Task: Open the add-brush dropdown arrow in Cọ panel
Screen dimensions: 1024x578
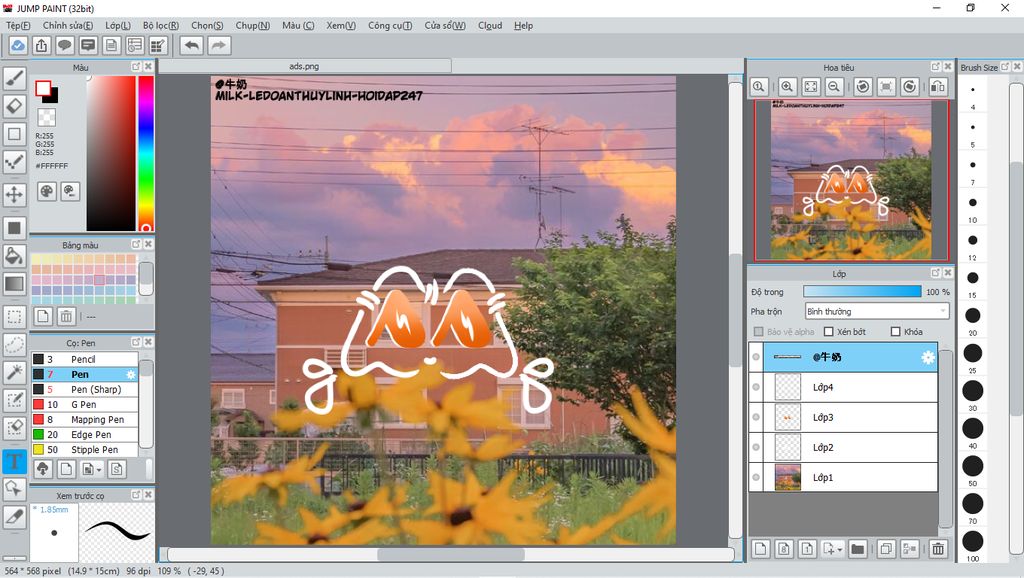Action: tap(99, 470)
